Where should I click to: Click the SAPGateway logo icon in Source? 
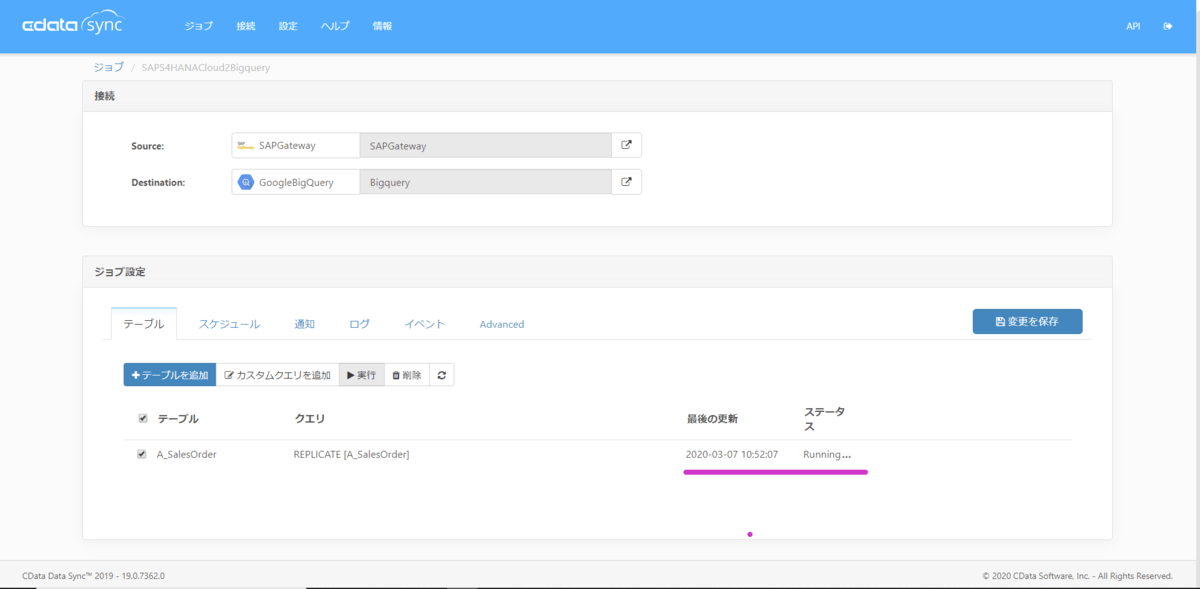tap(245, 145)
